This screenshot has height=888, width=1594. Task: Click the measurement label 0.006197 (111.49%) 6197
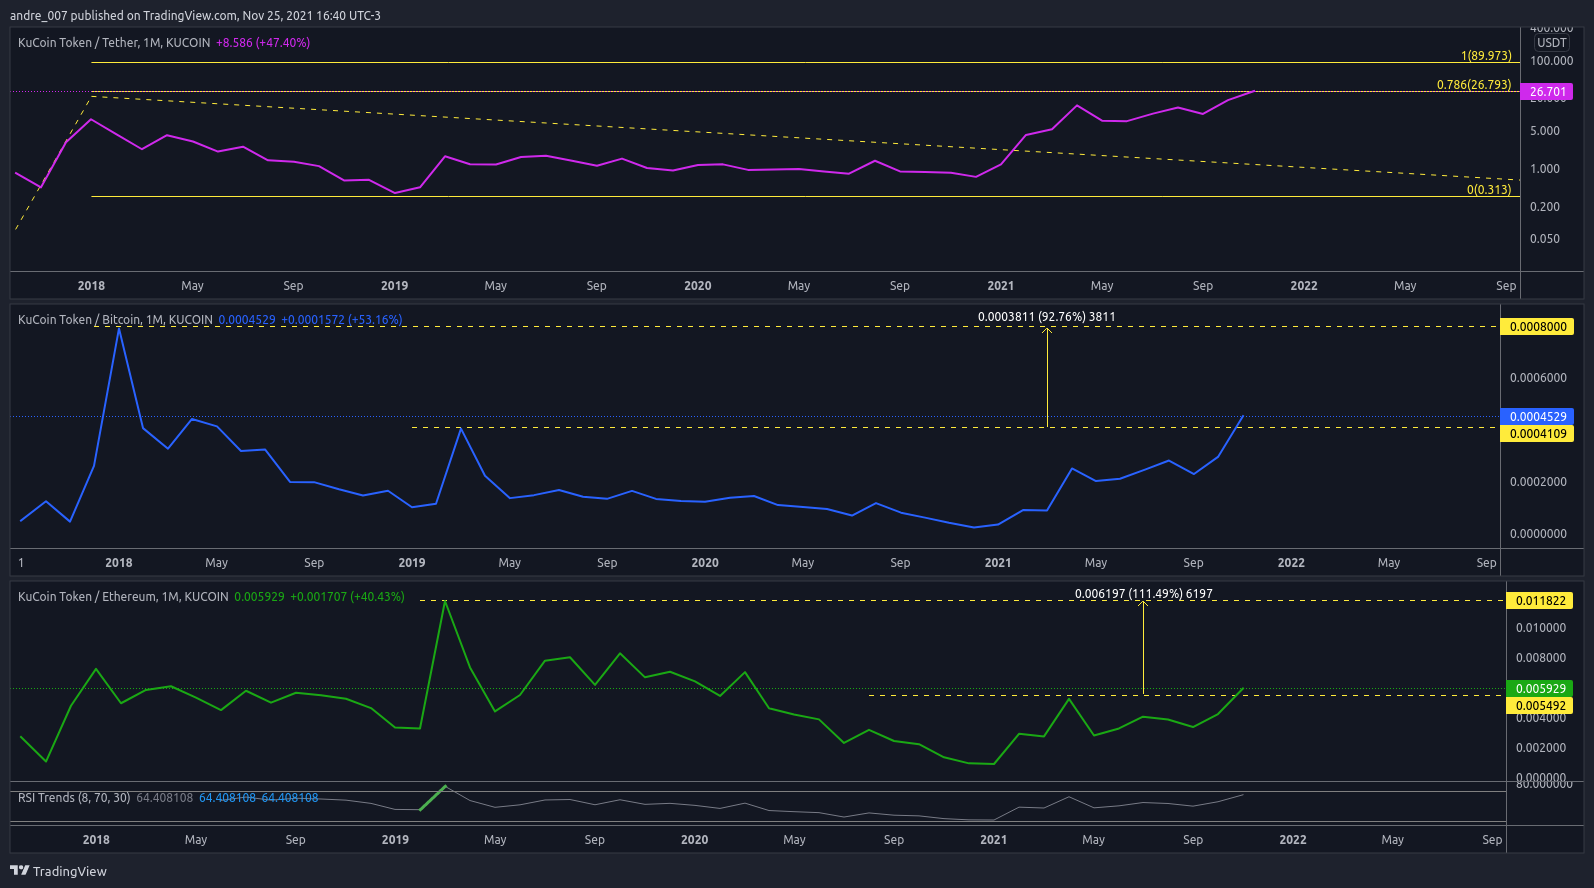coord(1144,594)
